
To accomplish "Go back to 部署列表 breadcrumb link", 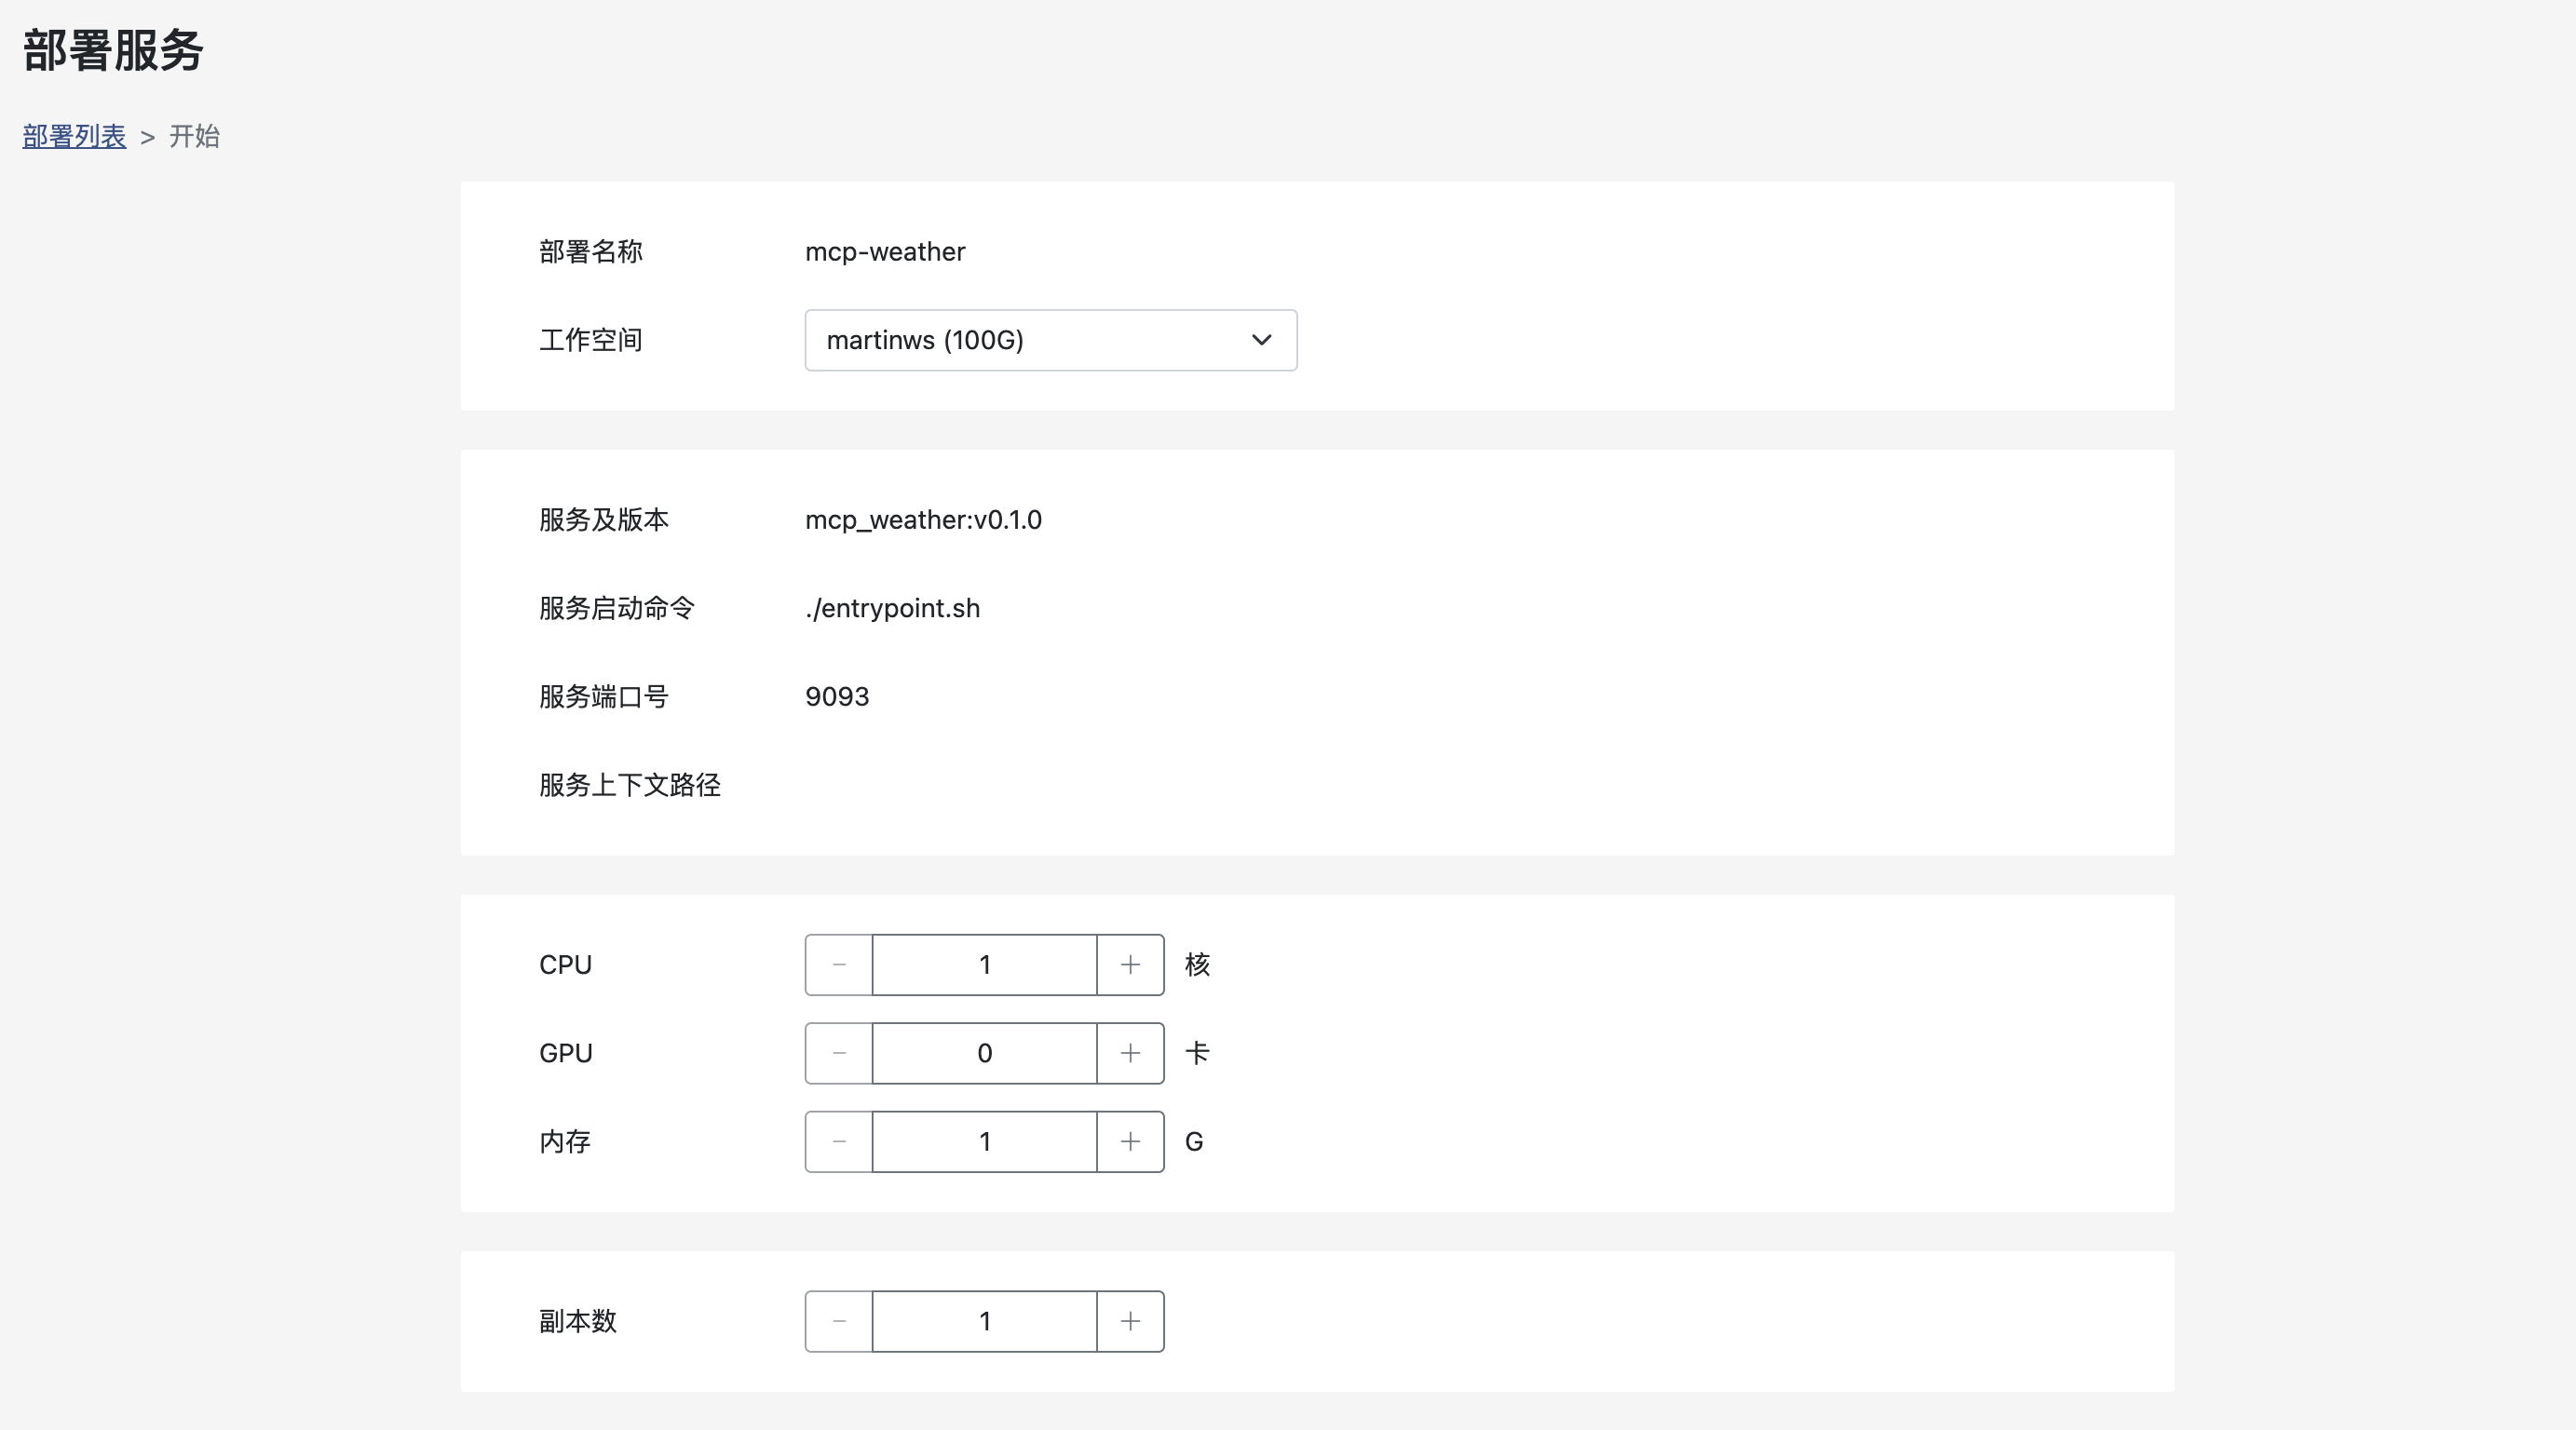I will tap(74, 136).
